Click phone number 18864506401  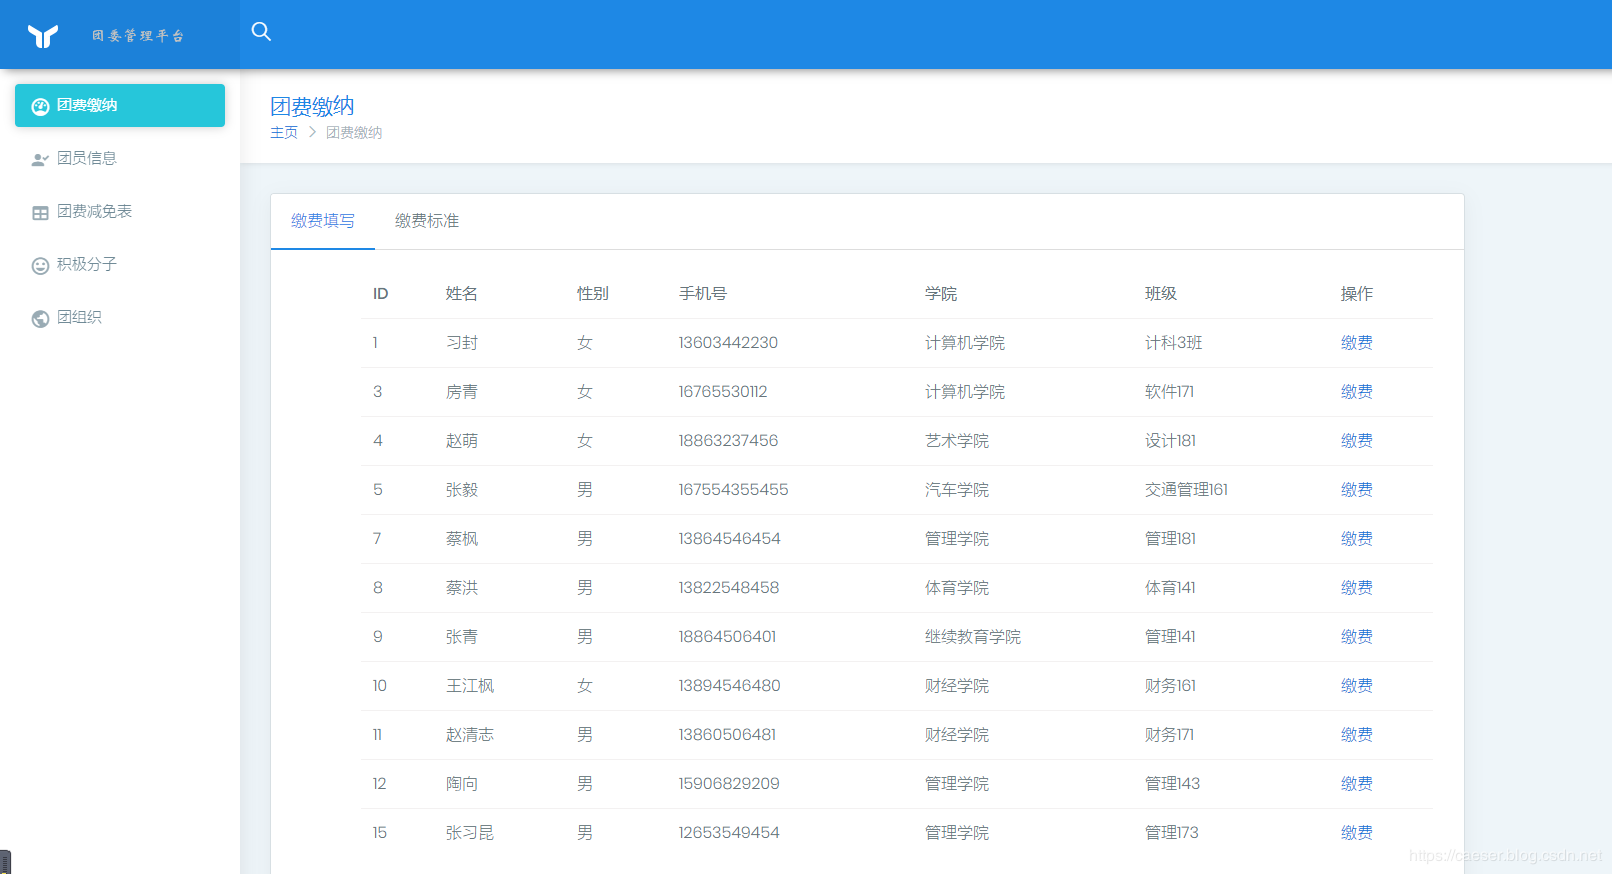727,637
